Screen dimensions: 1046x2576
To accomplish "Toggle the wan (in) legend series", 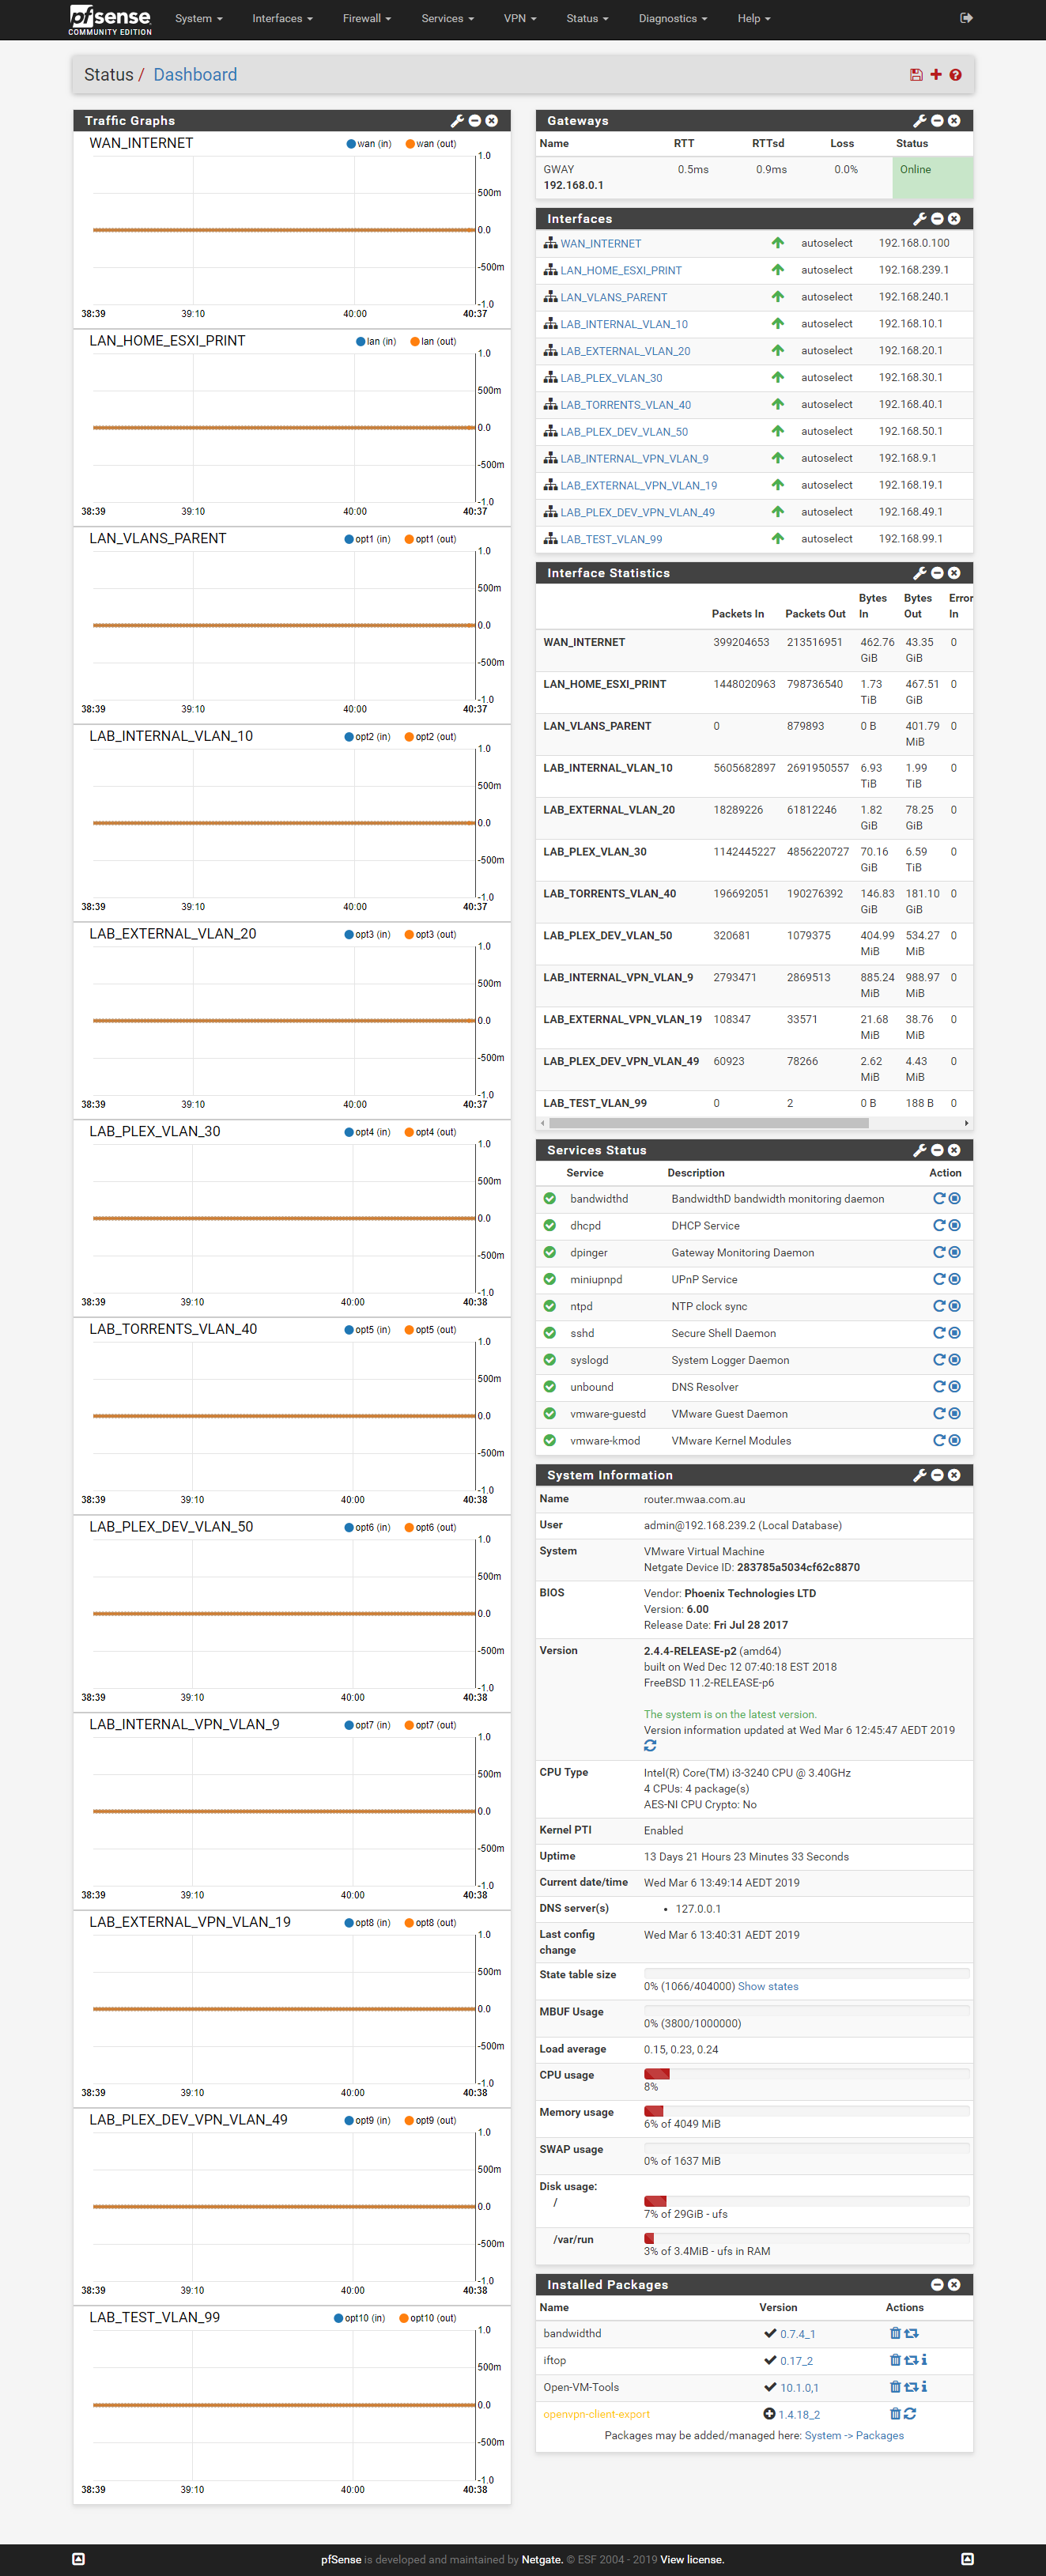I will point(369,144).
